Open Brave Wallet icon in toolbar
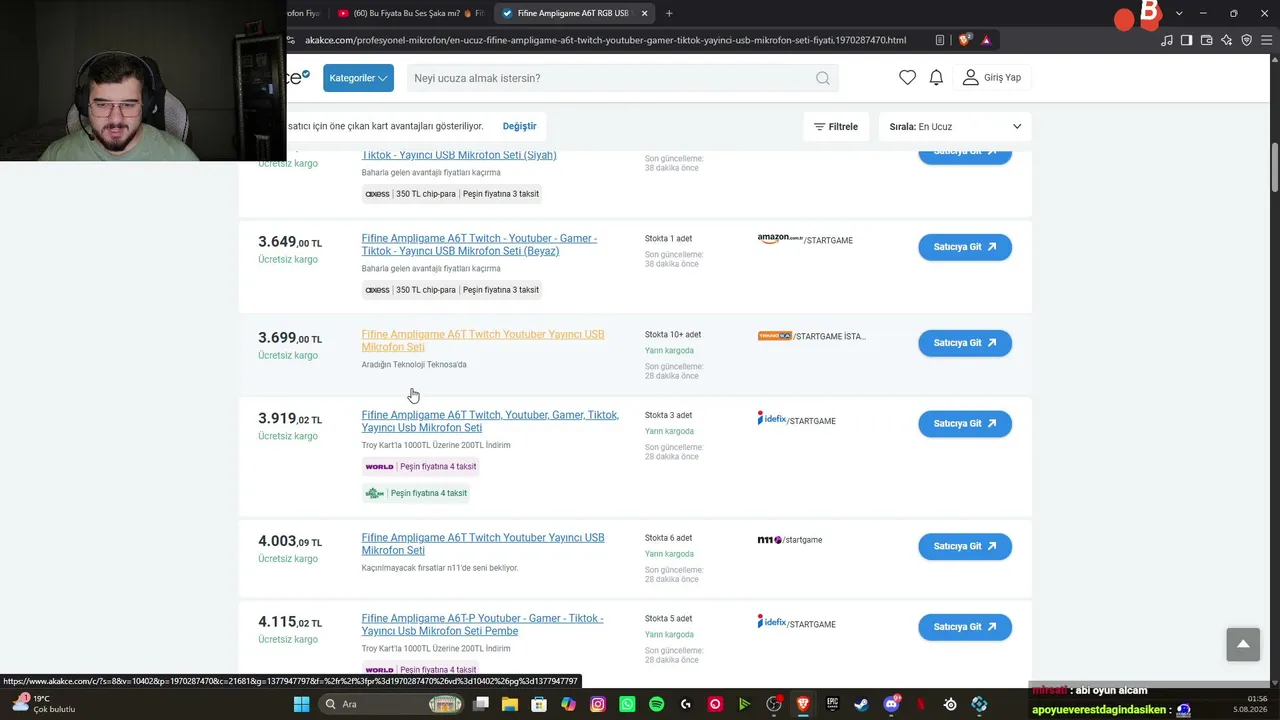Image resolution: width=1280 pixels, height=720 pixels. 1206,40
